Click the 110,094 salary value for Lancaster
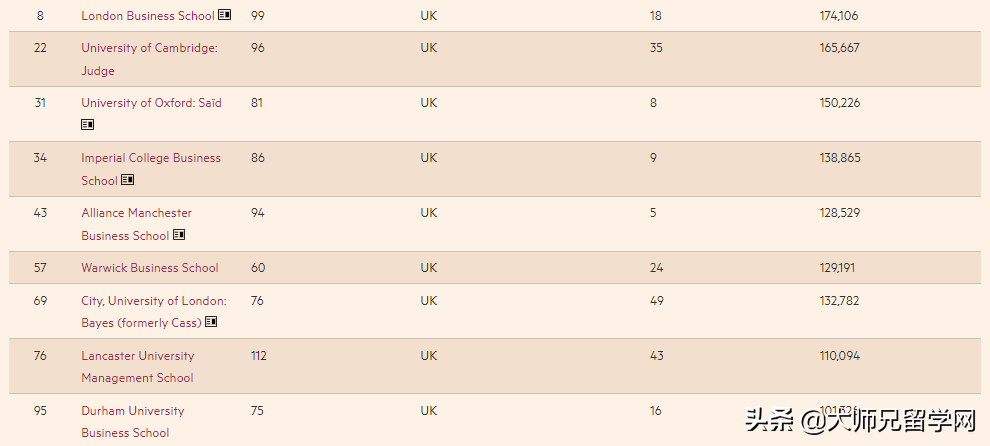Screen dimensions: 990x446 [x=839, y=356]
